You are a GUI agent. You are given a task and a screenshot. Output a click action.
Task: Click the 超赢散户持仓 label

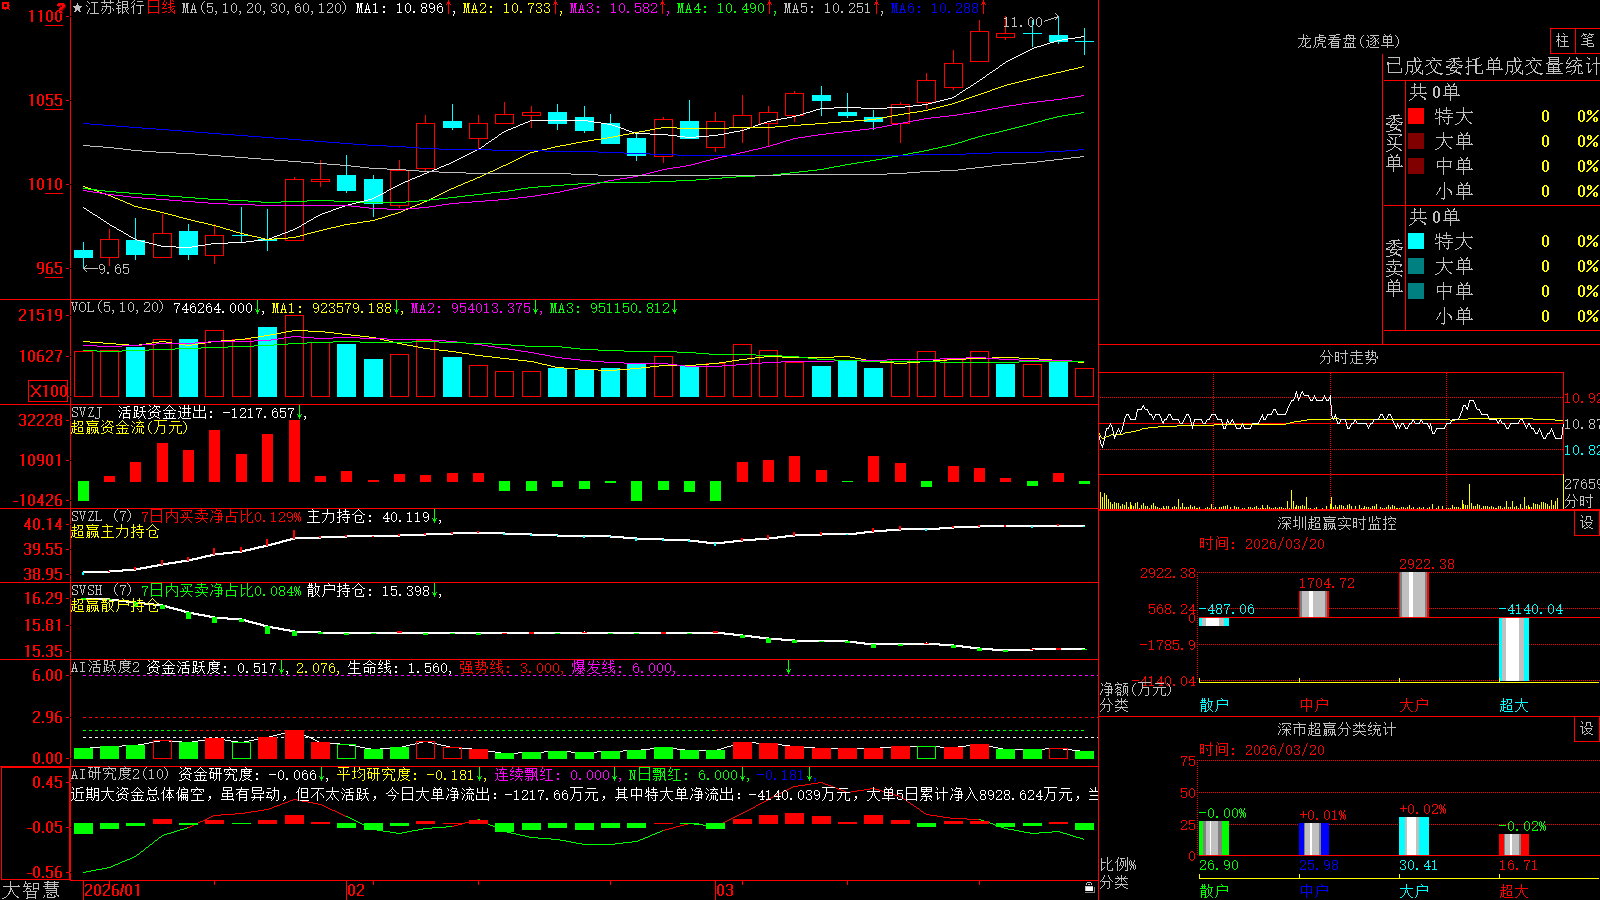coord(115,605)
